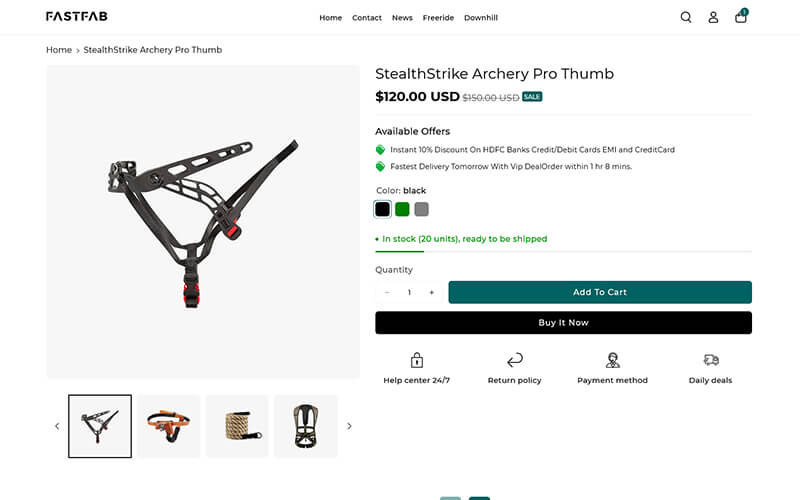The image size is (800, 500).
Task: Click the Daily deals truck icon
Action: click(710, 360)
